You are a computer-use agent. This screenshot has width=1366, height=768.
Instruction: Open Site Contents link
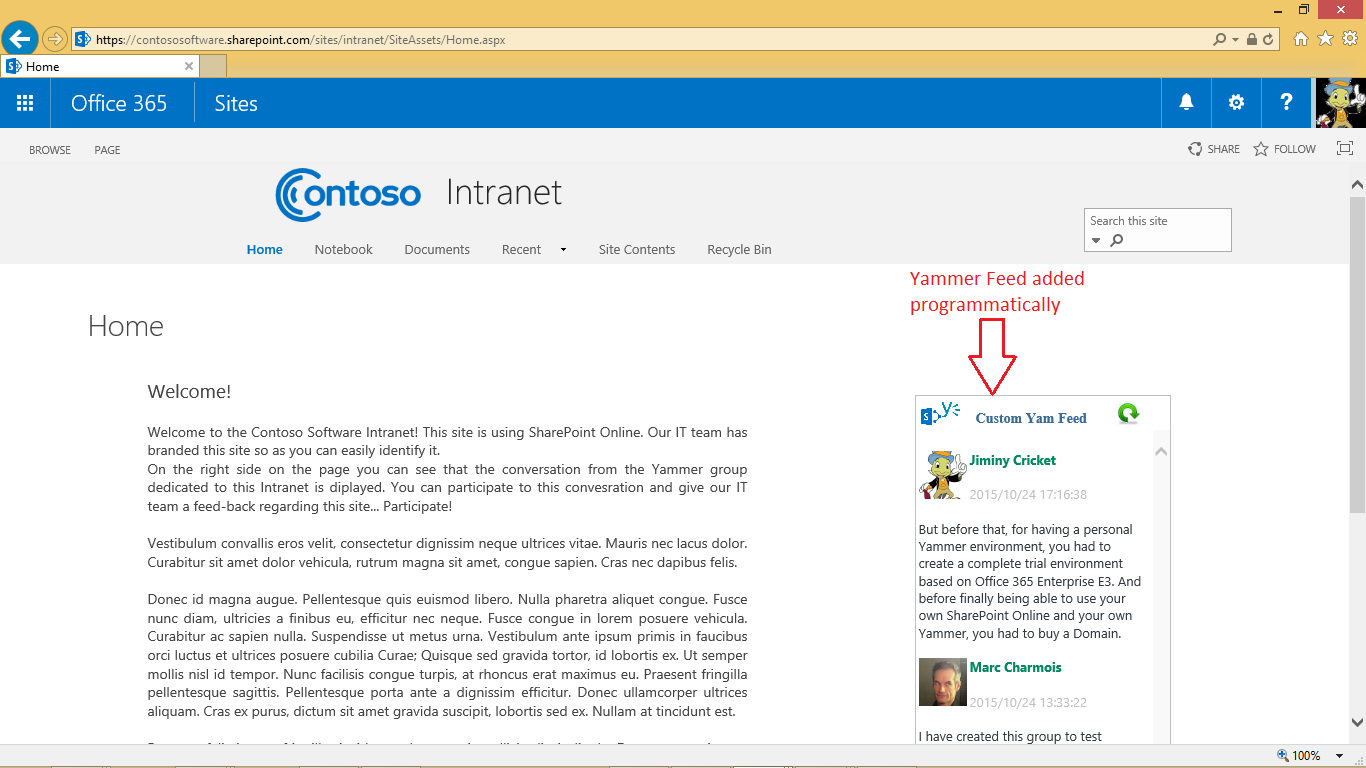(637, 249)
